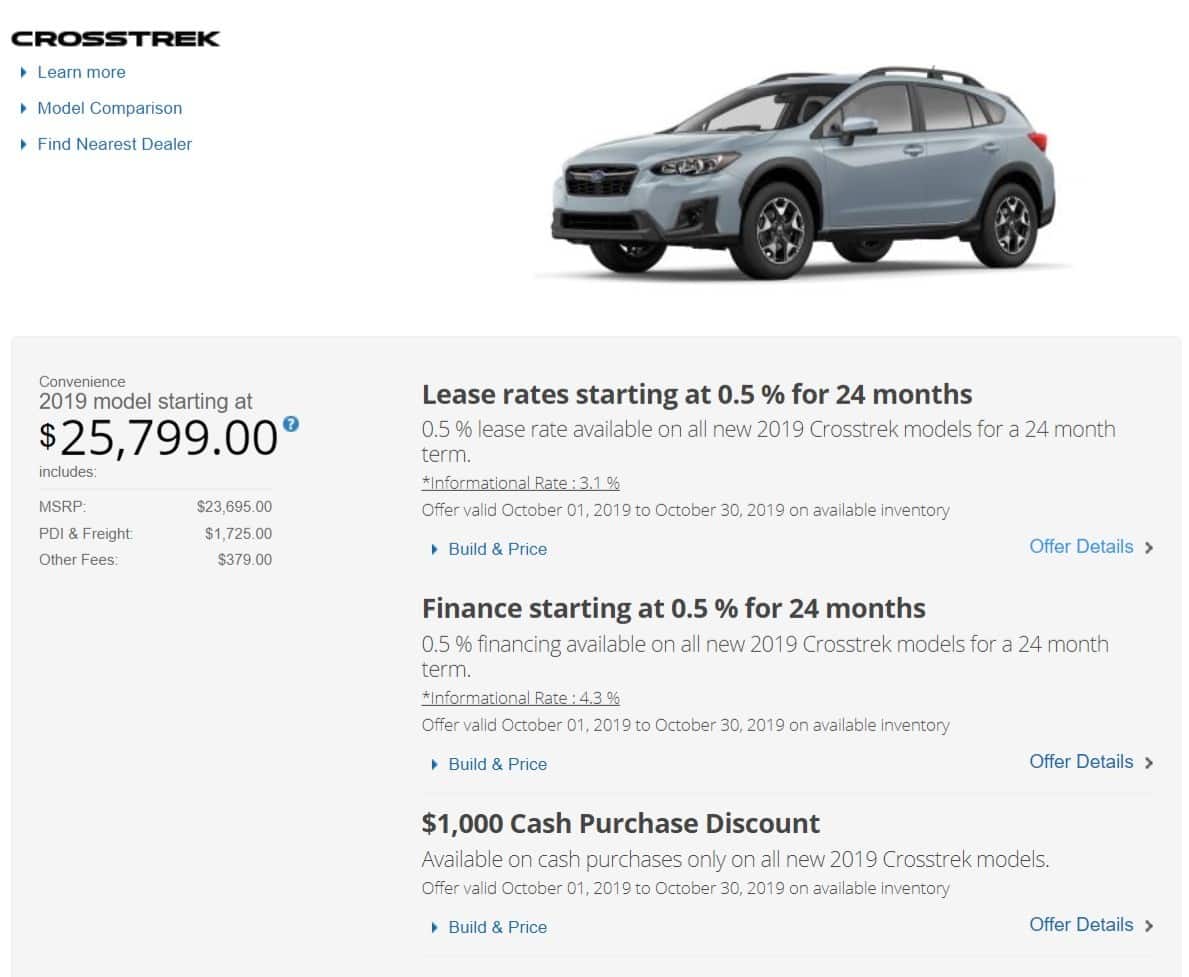The image size is (1189, 977).
Task: Open the Model Comparison link
Action: point(109,108)
